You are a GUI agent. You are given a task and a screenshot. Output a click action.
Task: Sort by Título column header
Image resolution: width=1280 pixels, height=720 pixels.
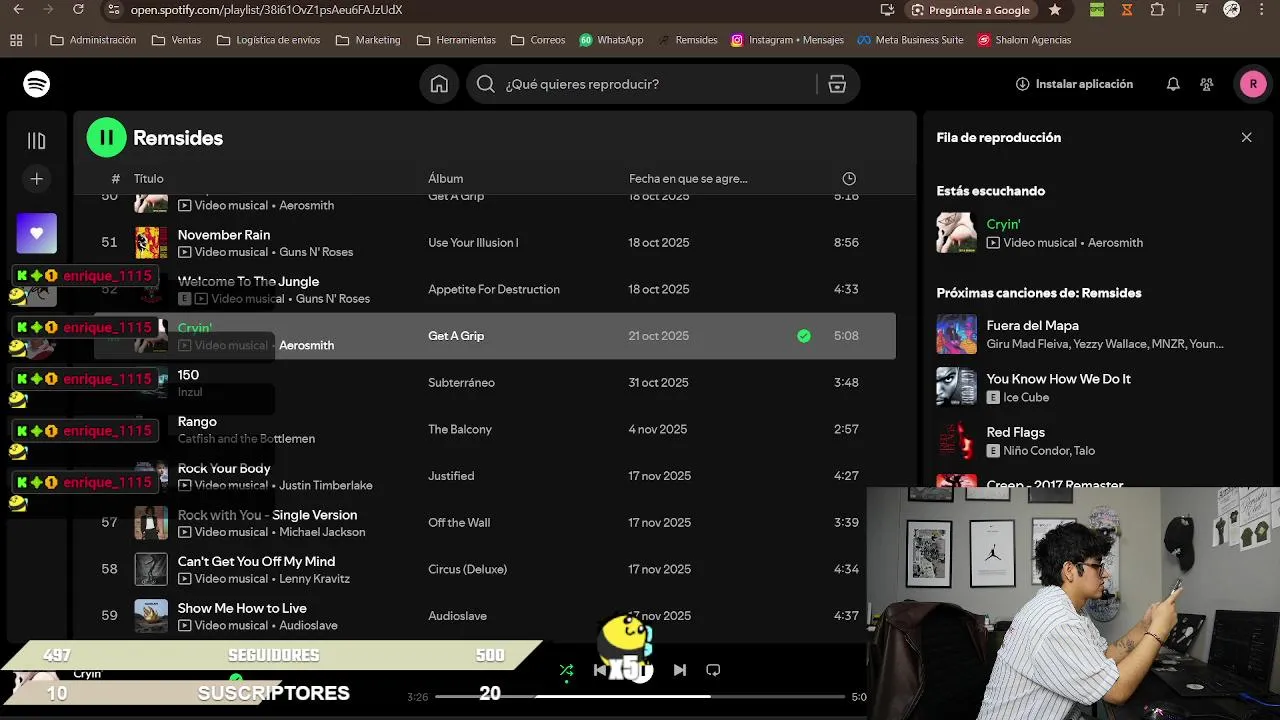pos(149,179)
